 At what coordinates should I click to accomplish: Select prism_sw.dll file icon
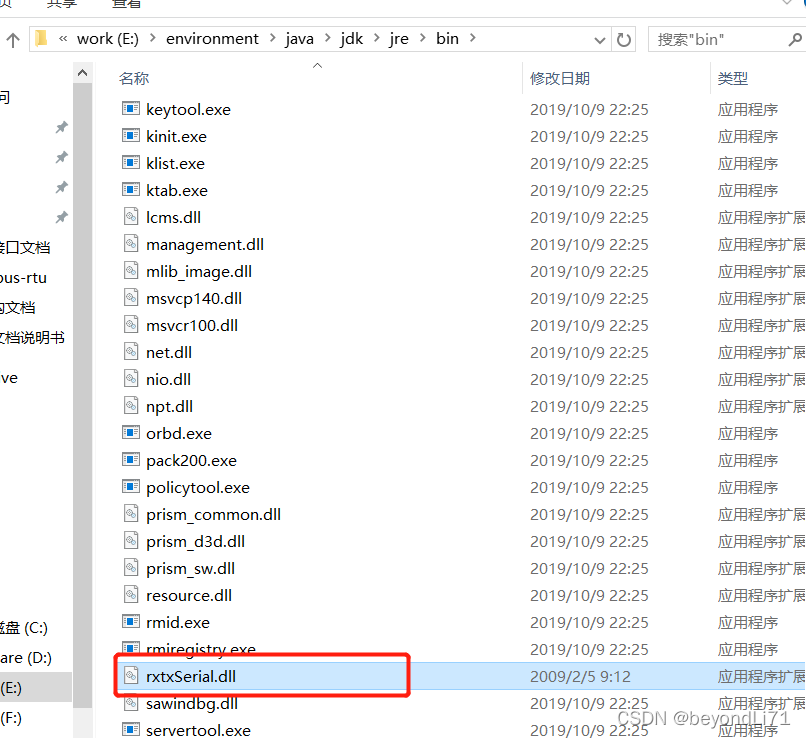click(131, 567)
